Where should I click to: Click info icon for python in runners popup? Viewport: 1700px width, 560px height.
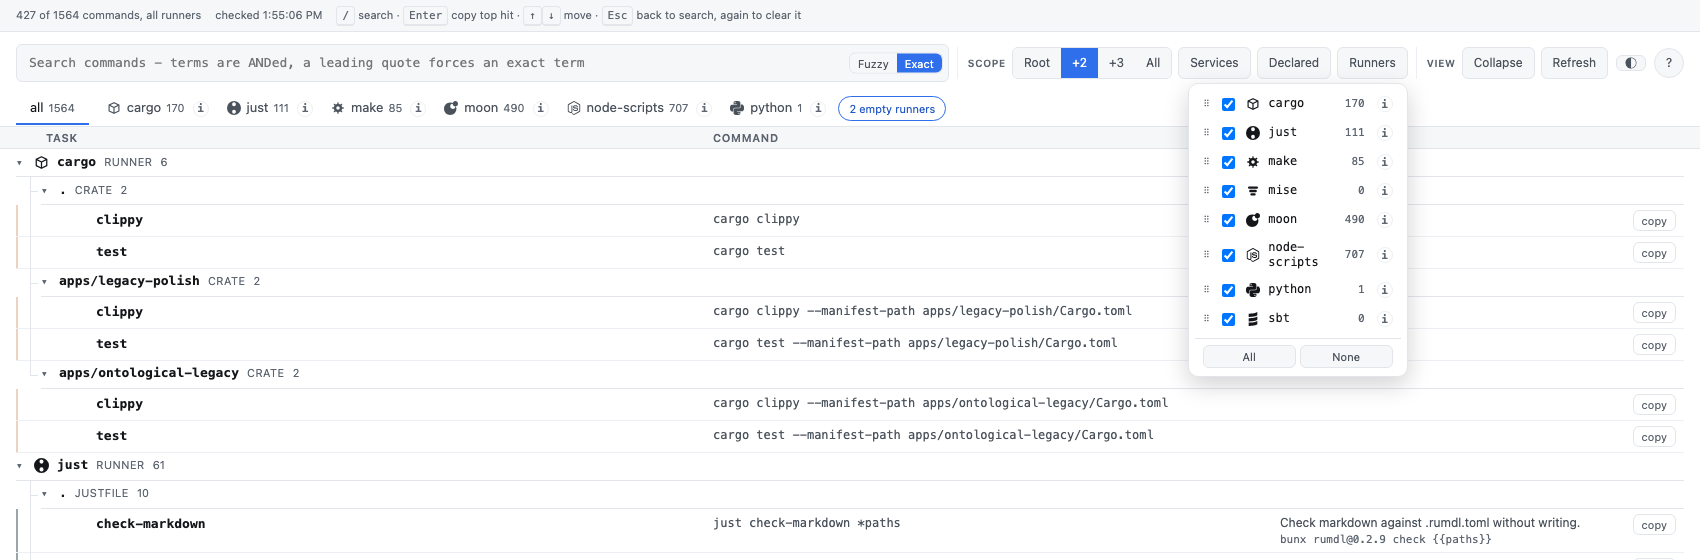1384,290
